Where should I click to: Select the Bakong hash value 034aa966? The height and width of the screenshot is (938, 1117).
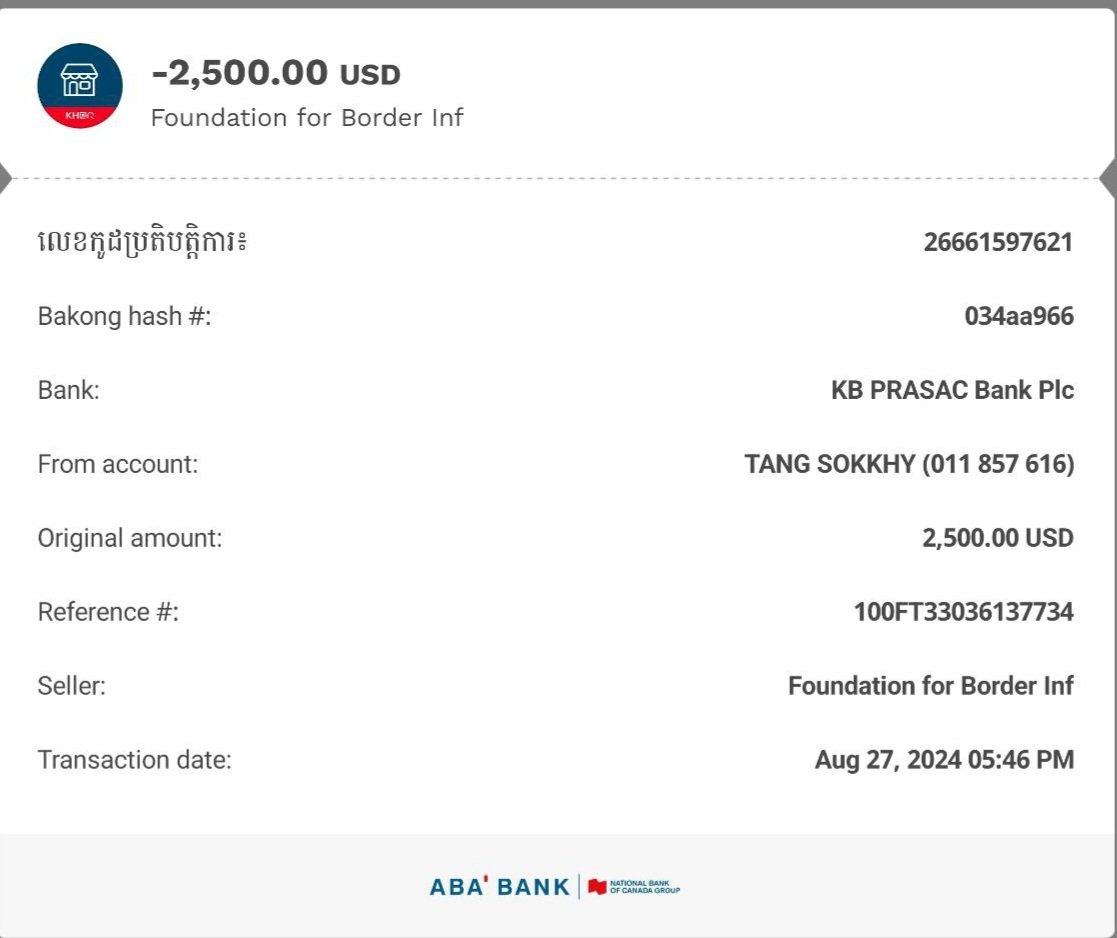[1019, 316]
